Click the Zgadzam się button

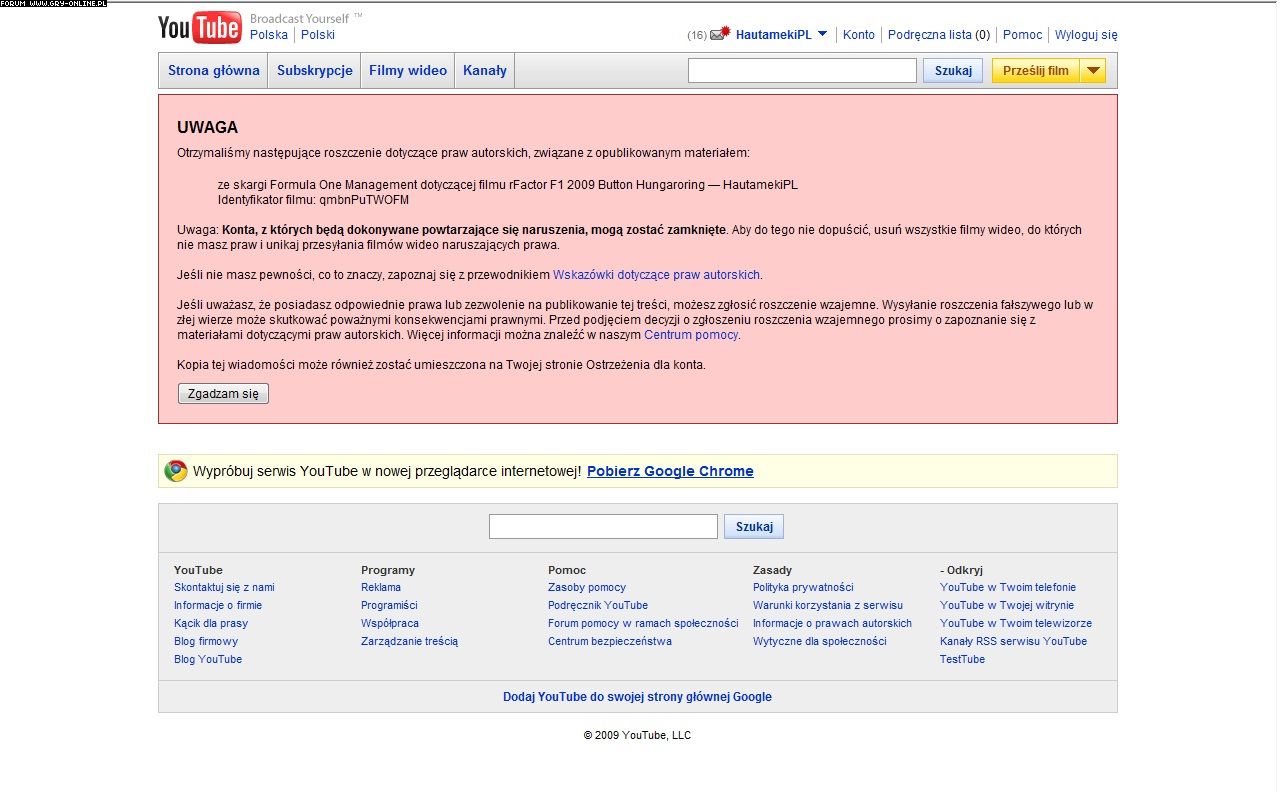click(223, 394)
